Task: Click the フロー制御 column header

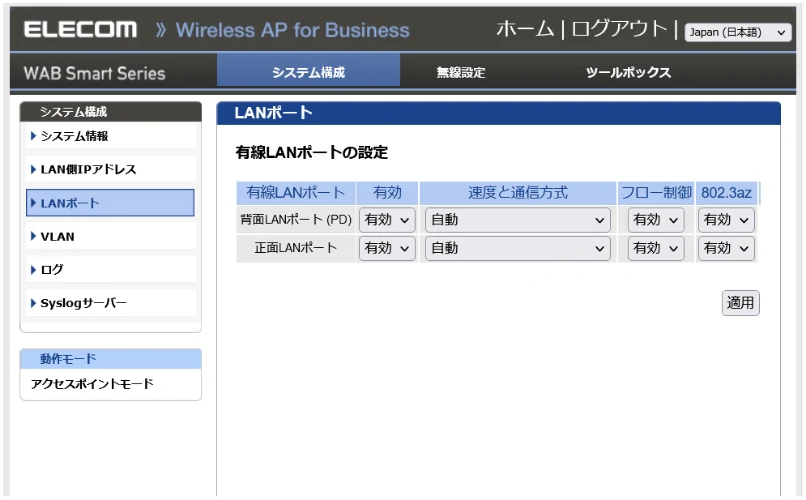Action: click(656, 193)
